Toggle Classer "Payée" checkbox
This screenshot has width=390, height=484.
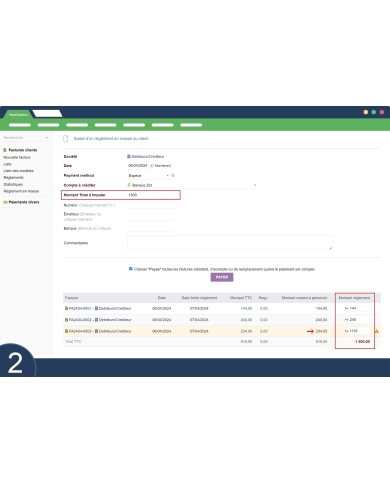pyautogui.click(x=131, y=269)
